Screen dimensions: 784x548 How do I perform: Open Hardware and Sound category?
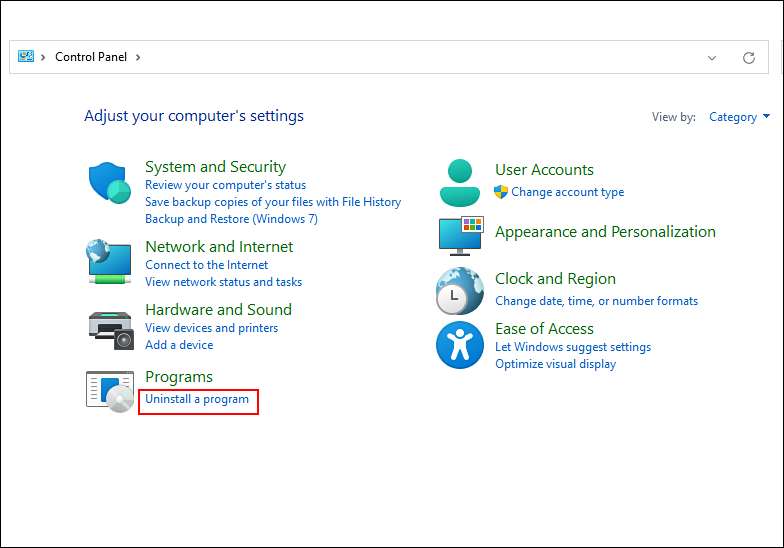tap(218, 310)
